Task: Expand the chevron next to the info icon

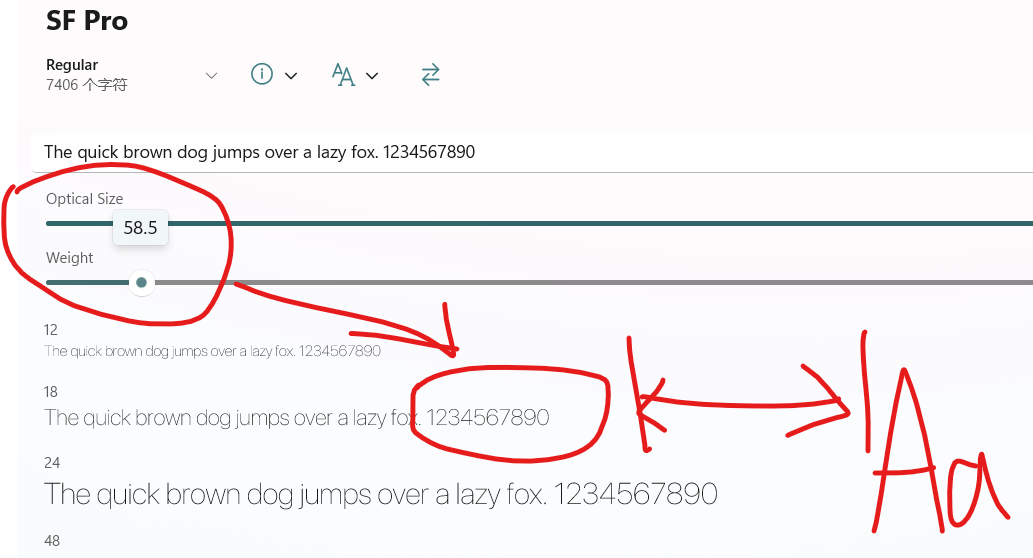Action: tap(291, 76)
